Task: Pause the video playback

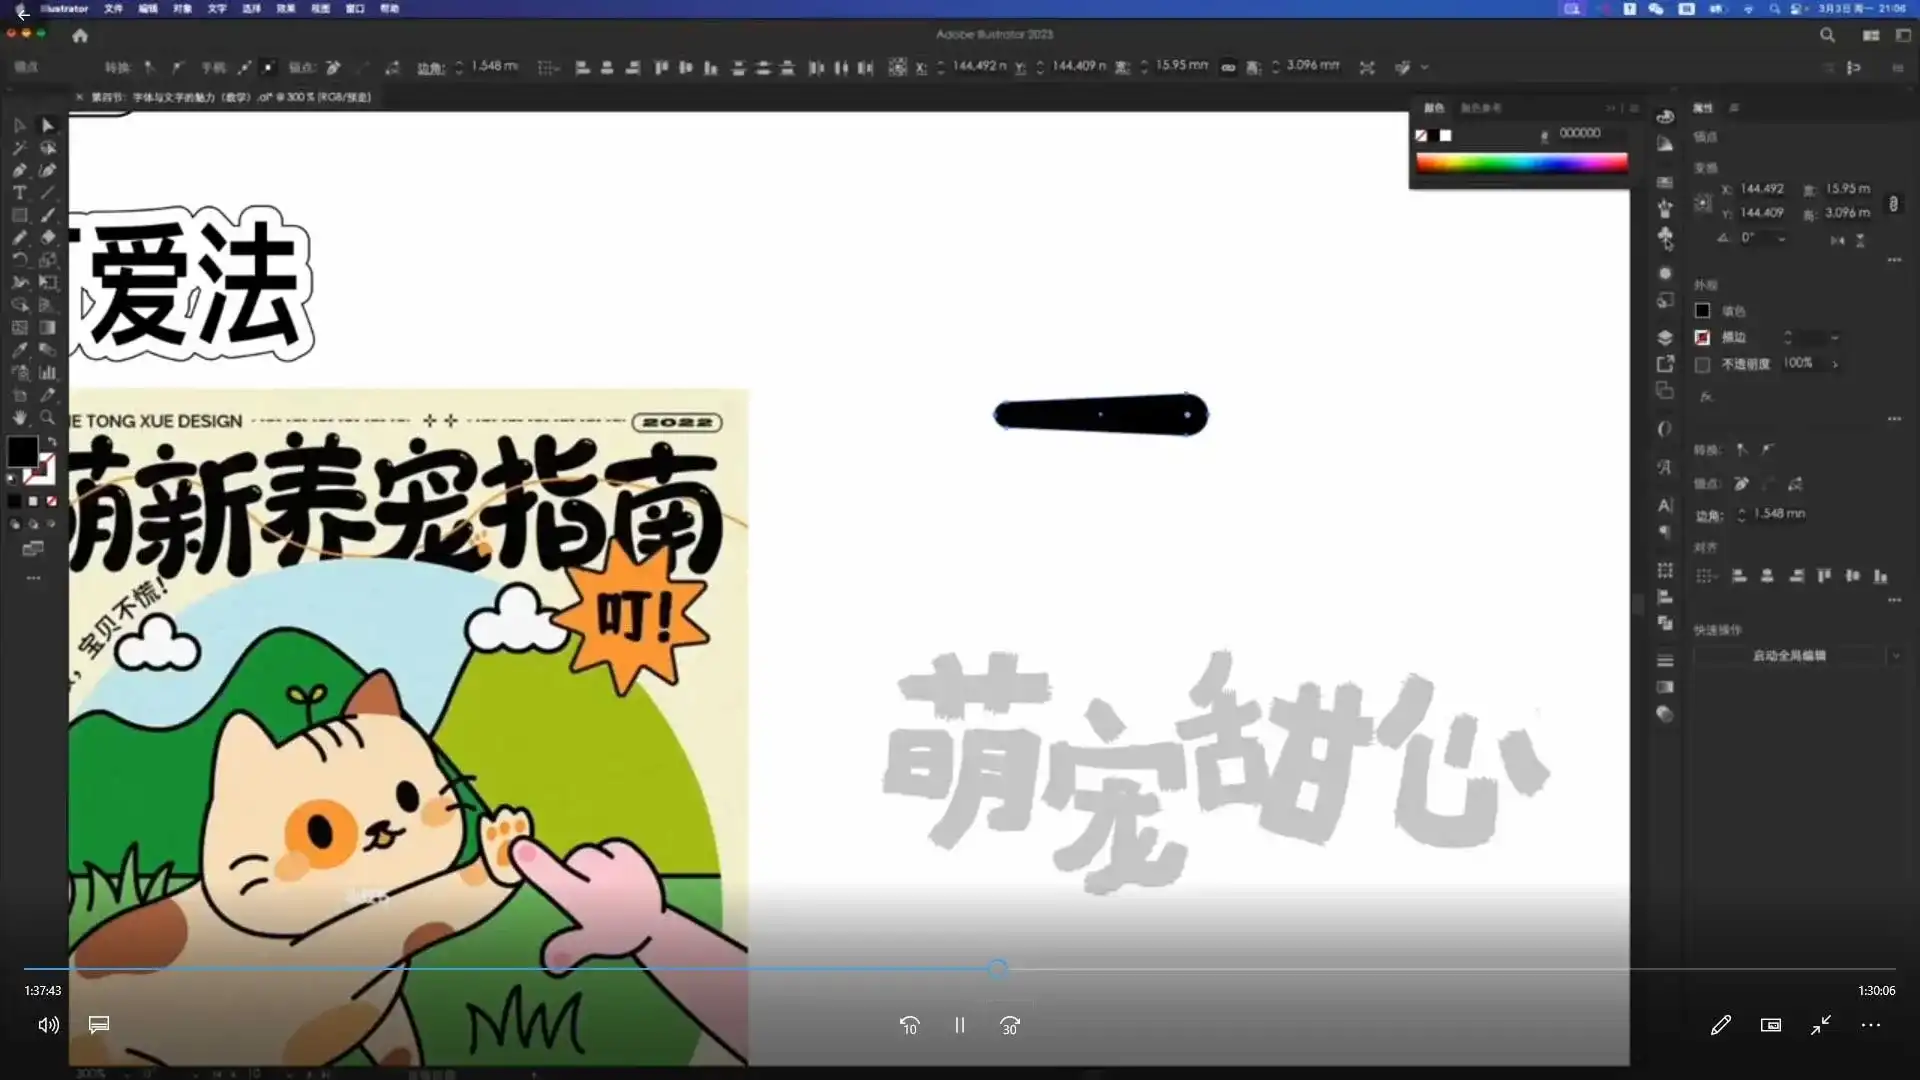Action: 958,1025
